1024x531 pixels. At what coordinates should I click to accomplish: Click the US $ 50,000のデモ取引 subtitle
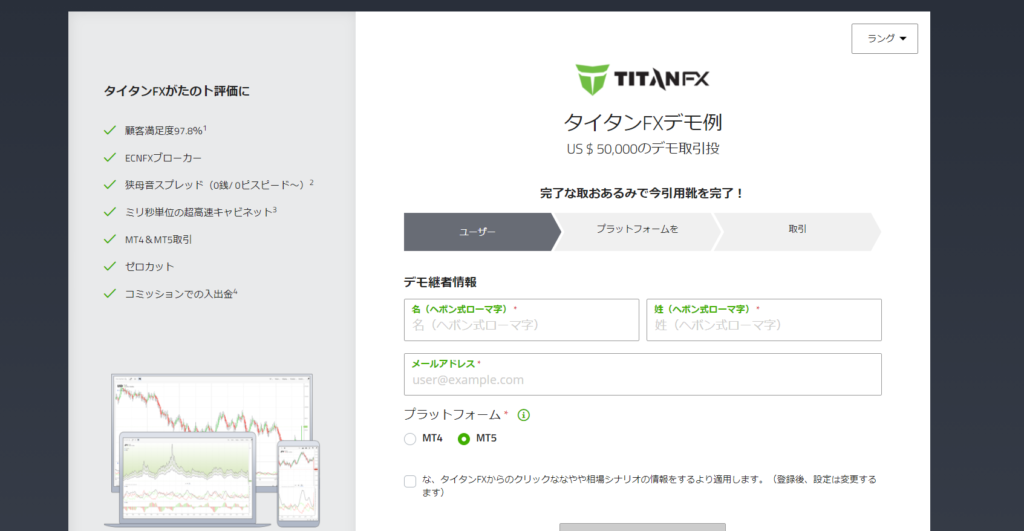click(x=643, y=149)
